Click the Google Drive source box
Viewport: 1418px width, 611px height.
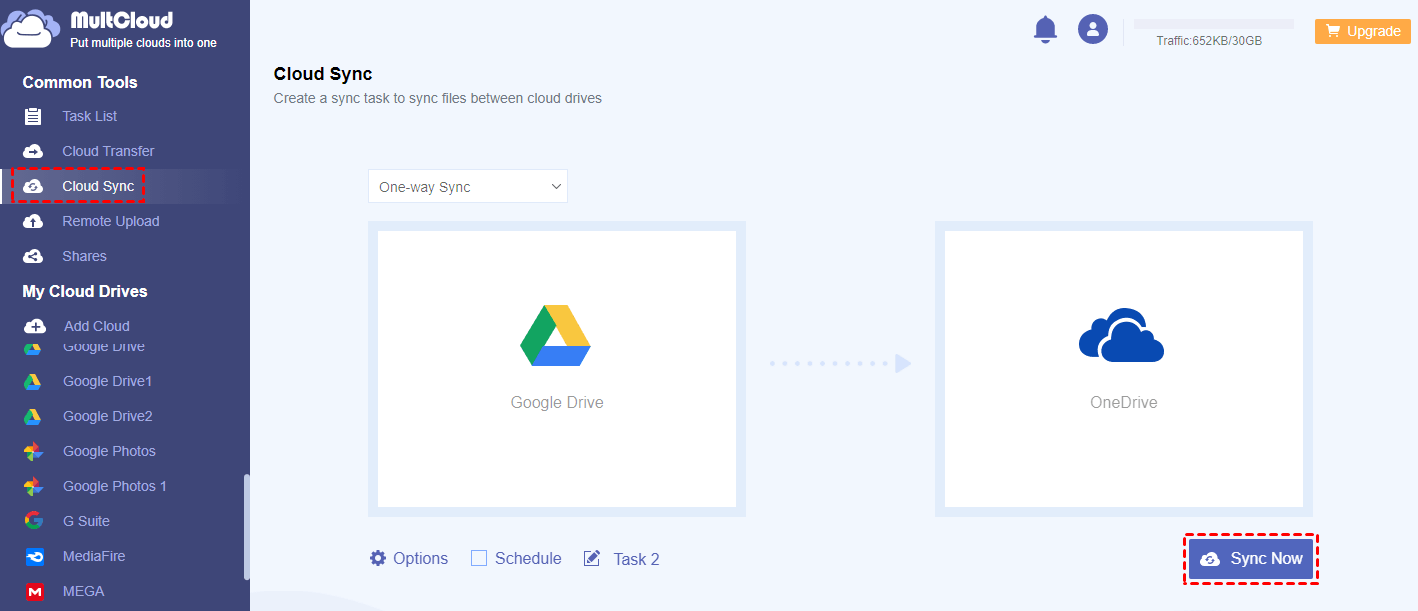[x=557, y=369]
